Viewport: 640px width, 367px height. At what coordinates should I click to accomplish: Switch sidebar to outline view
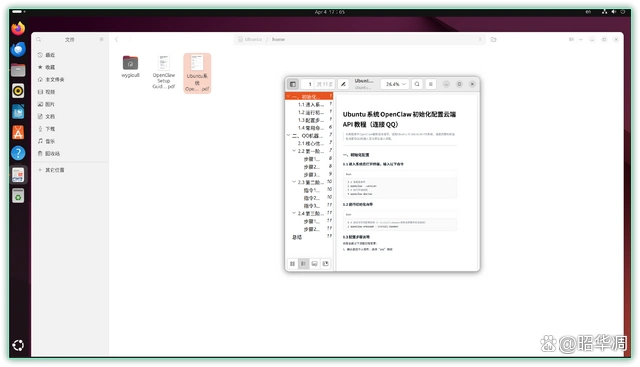[x=303, y=264]
